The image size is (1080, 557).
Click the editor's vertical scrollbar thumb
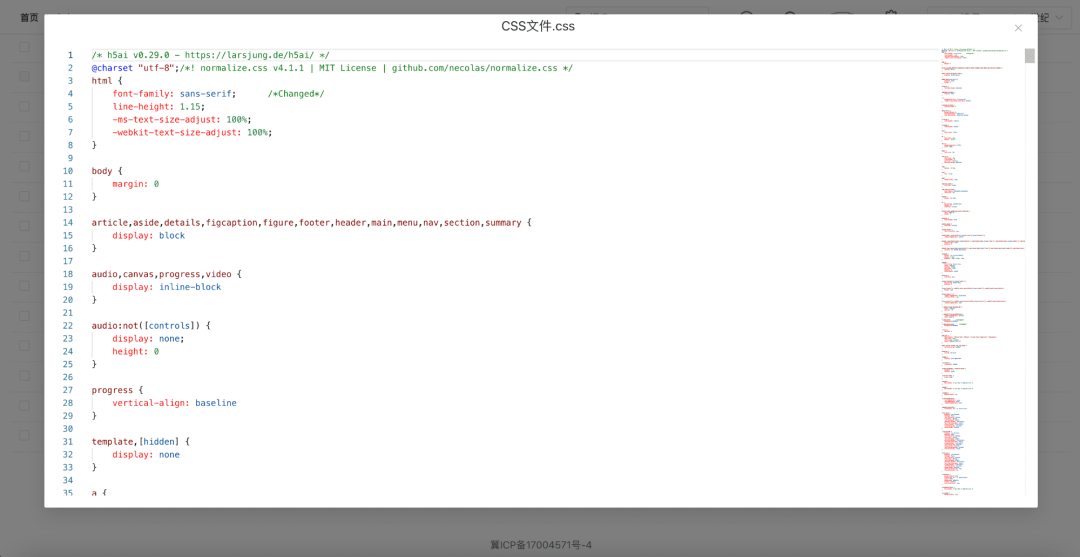(1029, 56)
